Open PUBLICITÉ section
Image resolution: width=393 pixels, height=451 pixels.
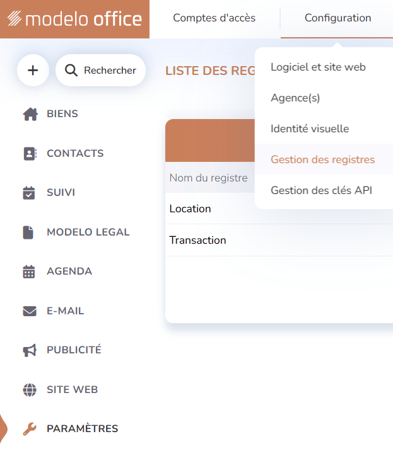coord(74,350)
